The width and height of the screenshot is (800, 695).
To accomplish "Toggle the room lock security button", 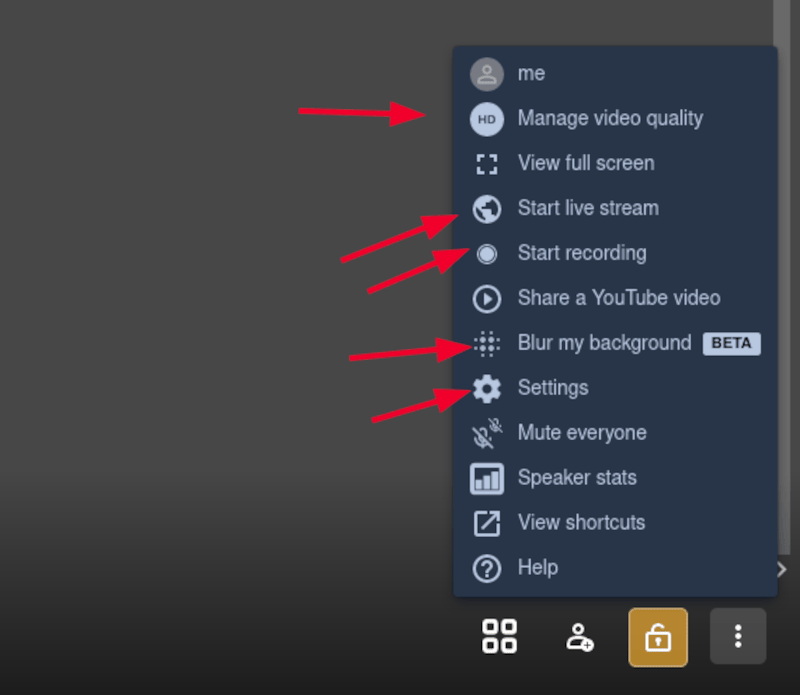I will (x=658, y=637).
